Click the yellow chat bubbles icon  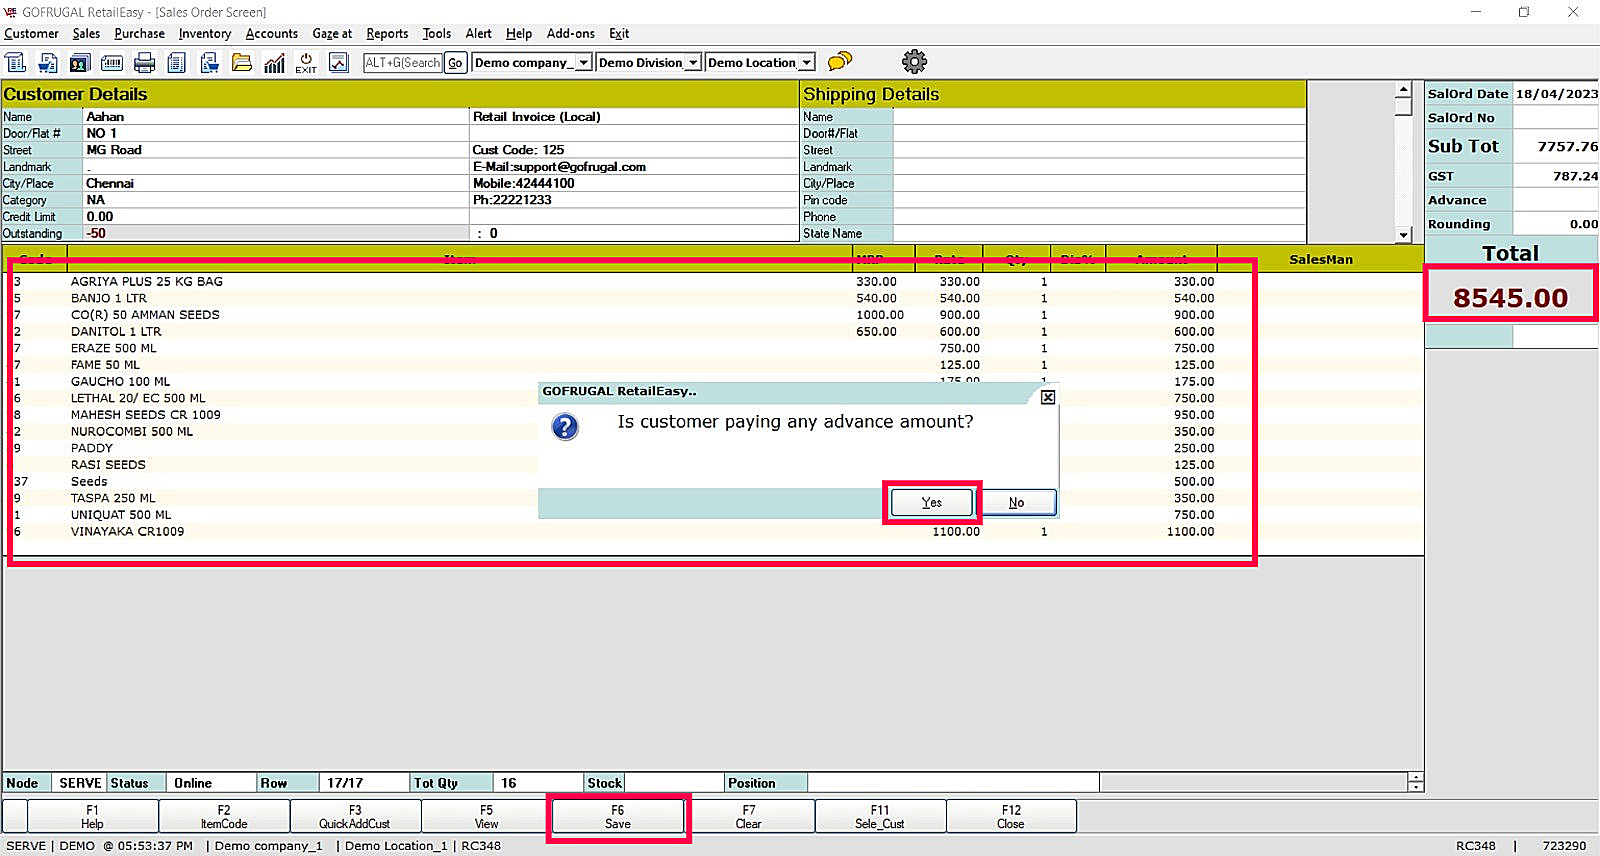click(x=840, y=62)
